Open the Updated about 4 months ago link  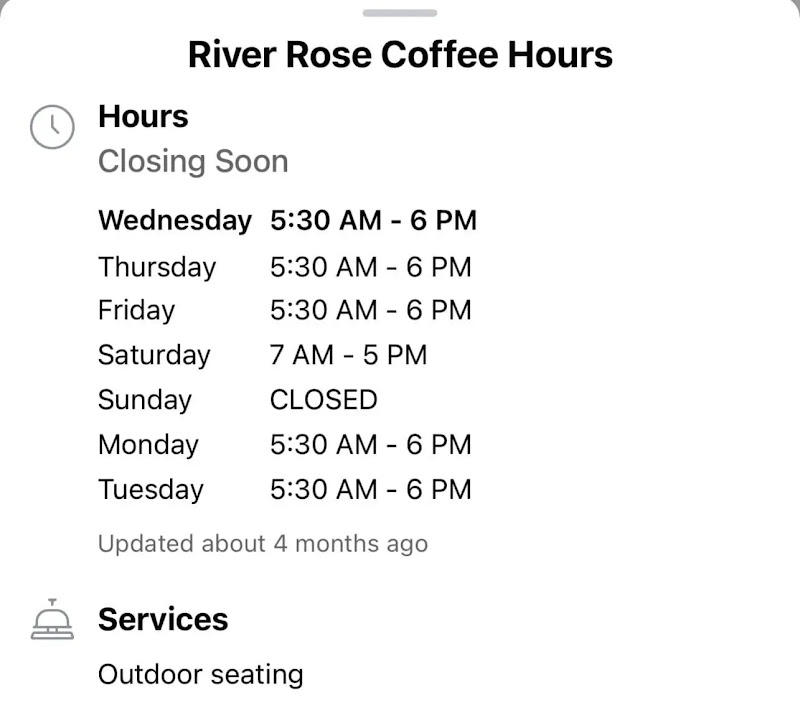tap(263, 544)
